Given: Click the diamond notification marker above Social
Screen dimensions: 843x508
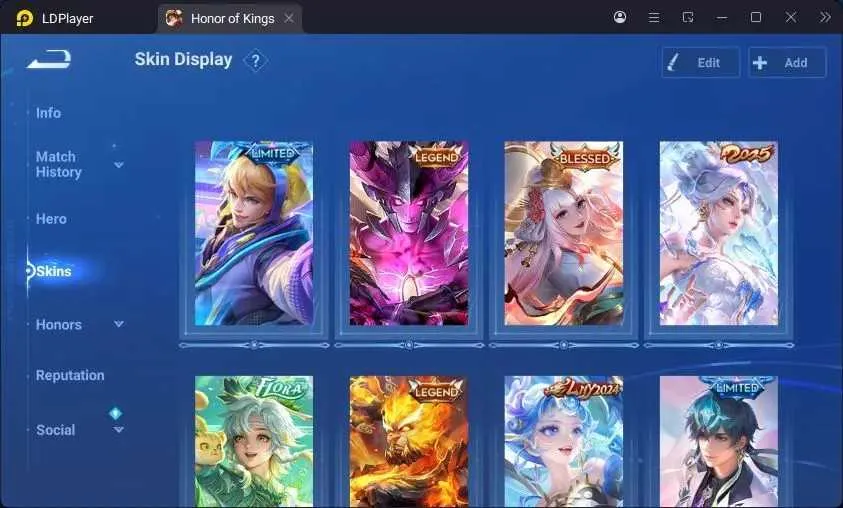Looking at the screenshot, I should [116, 413].
